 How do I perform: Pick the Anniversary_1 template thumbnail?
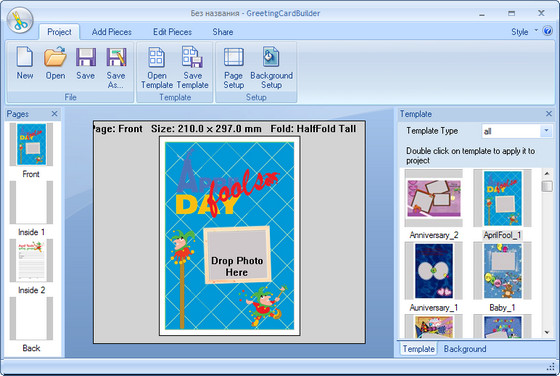(434, 271)
